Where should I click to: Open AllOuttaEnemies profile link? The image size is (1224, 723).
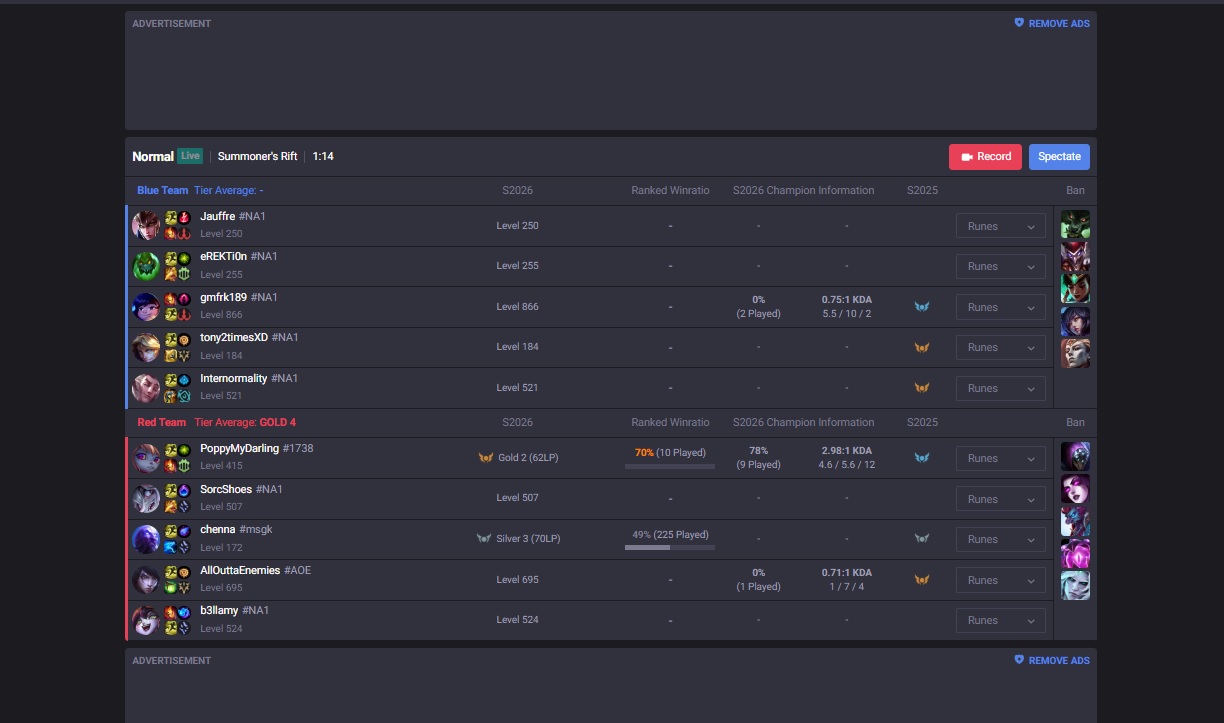tap(256, 570)
